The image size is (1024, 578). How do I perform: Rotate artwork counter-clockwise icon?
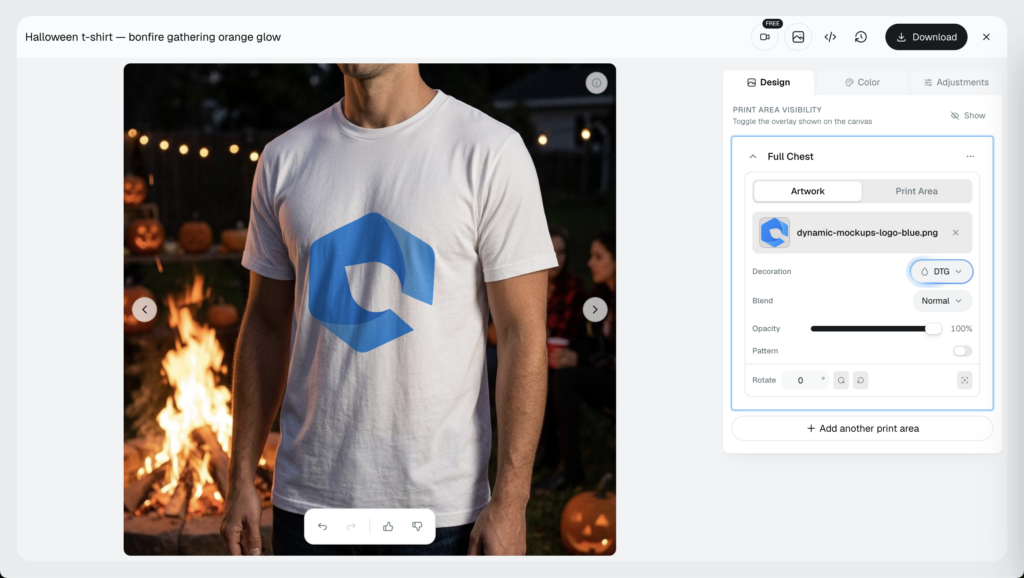861,380
